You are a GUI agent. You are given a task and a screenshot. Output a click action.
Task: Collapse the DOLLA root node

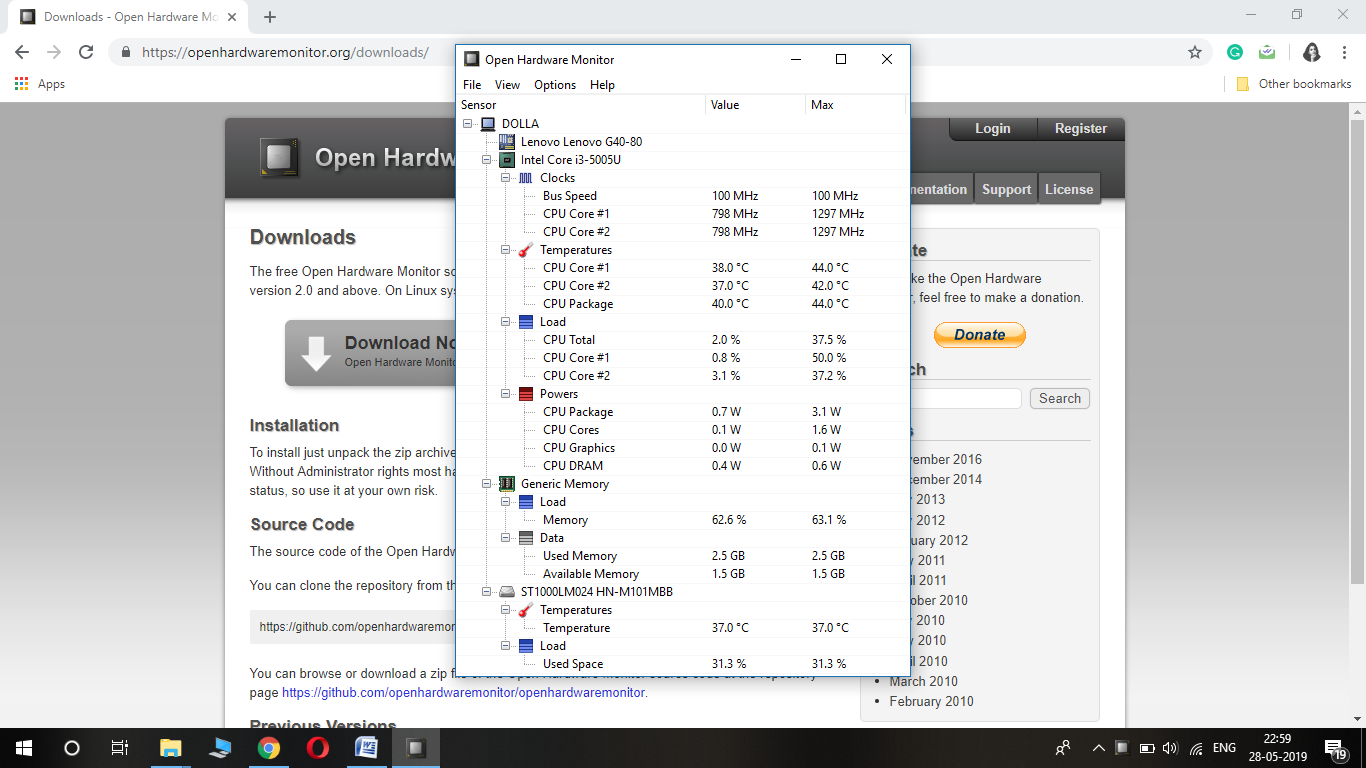pos(468,124)
